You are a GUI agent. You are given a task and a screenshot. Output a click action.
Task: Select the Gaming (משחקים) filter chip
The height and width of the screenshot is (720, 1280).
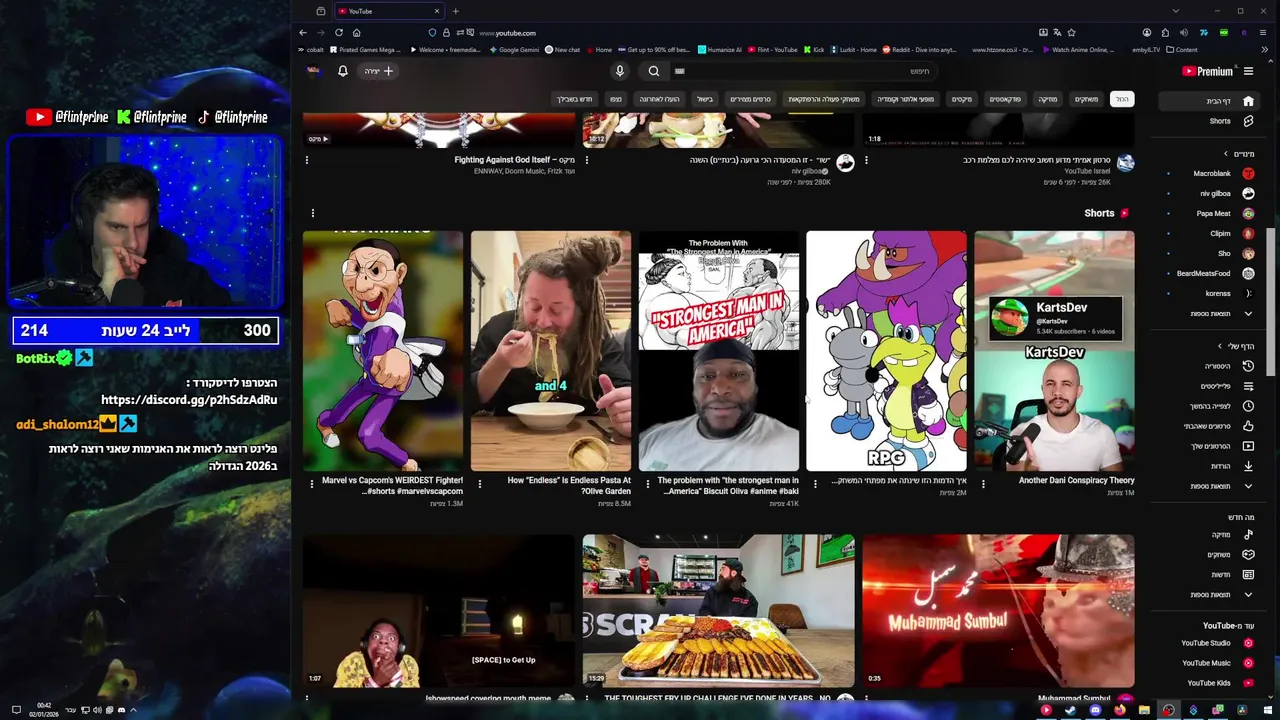point(1086,99)
